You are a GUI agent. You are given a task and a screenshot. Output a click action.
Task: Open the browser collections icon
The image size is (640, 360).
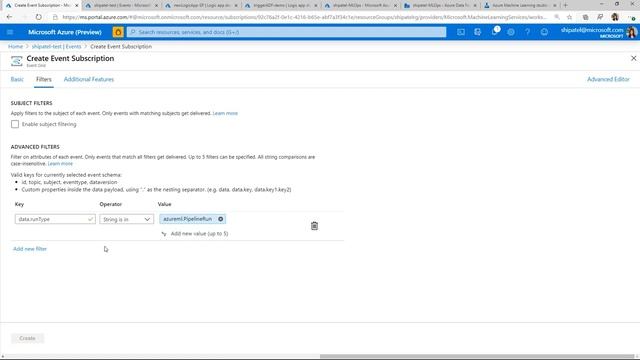(585, 17)
